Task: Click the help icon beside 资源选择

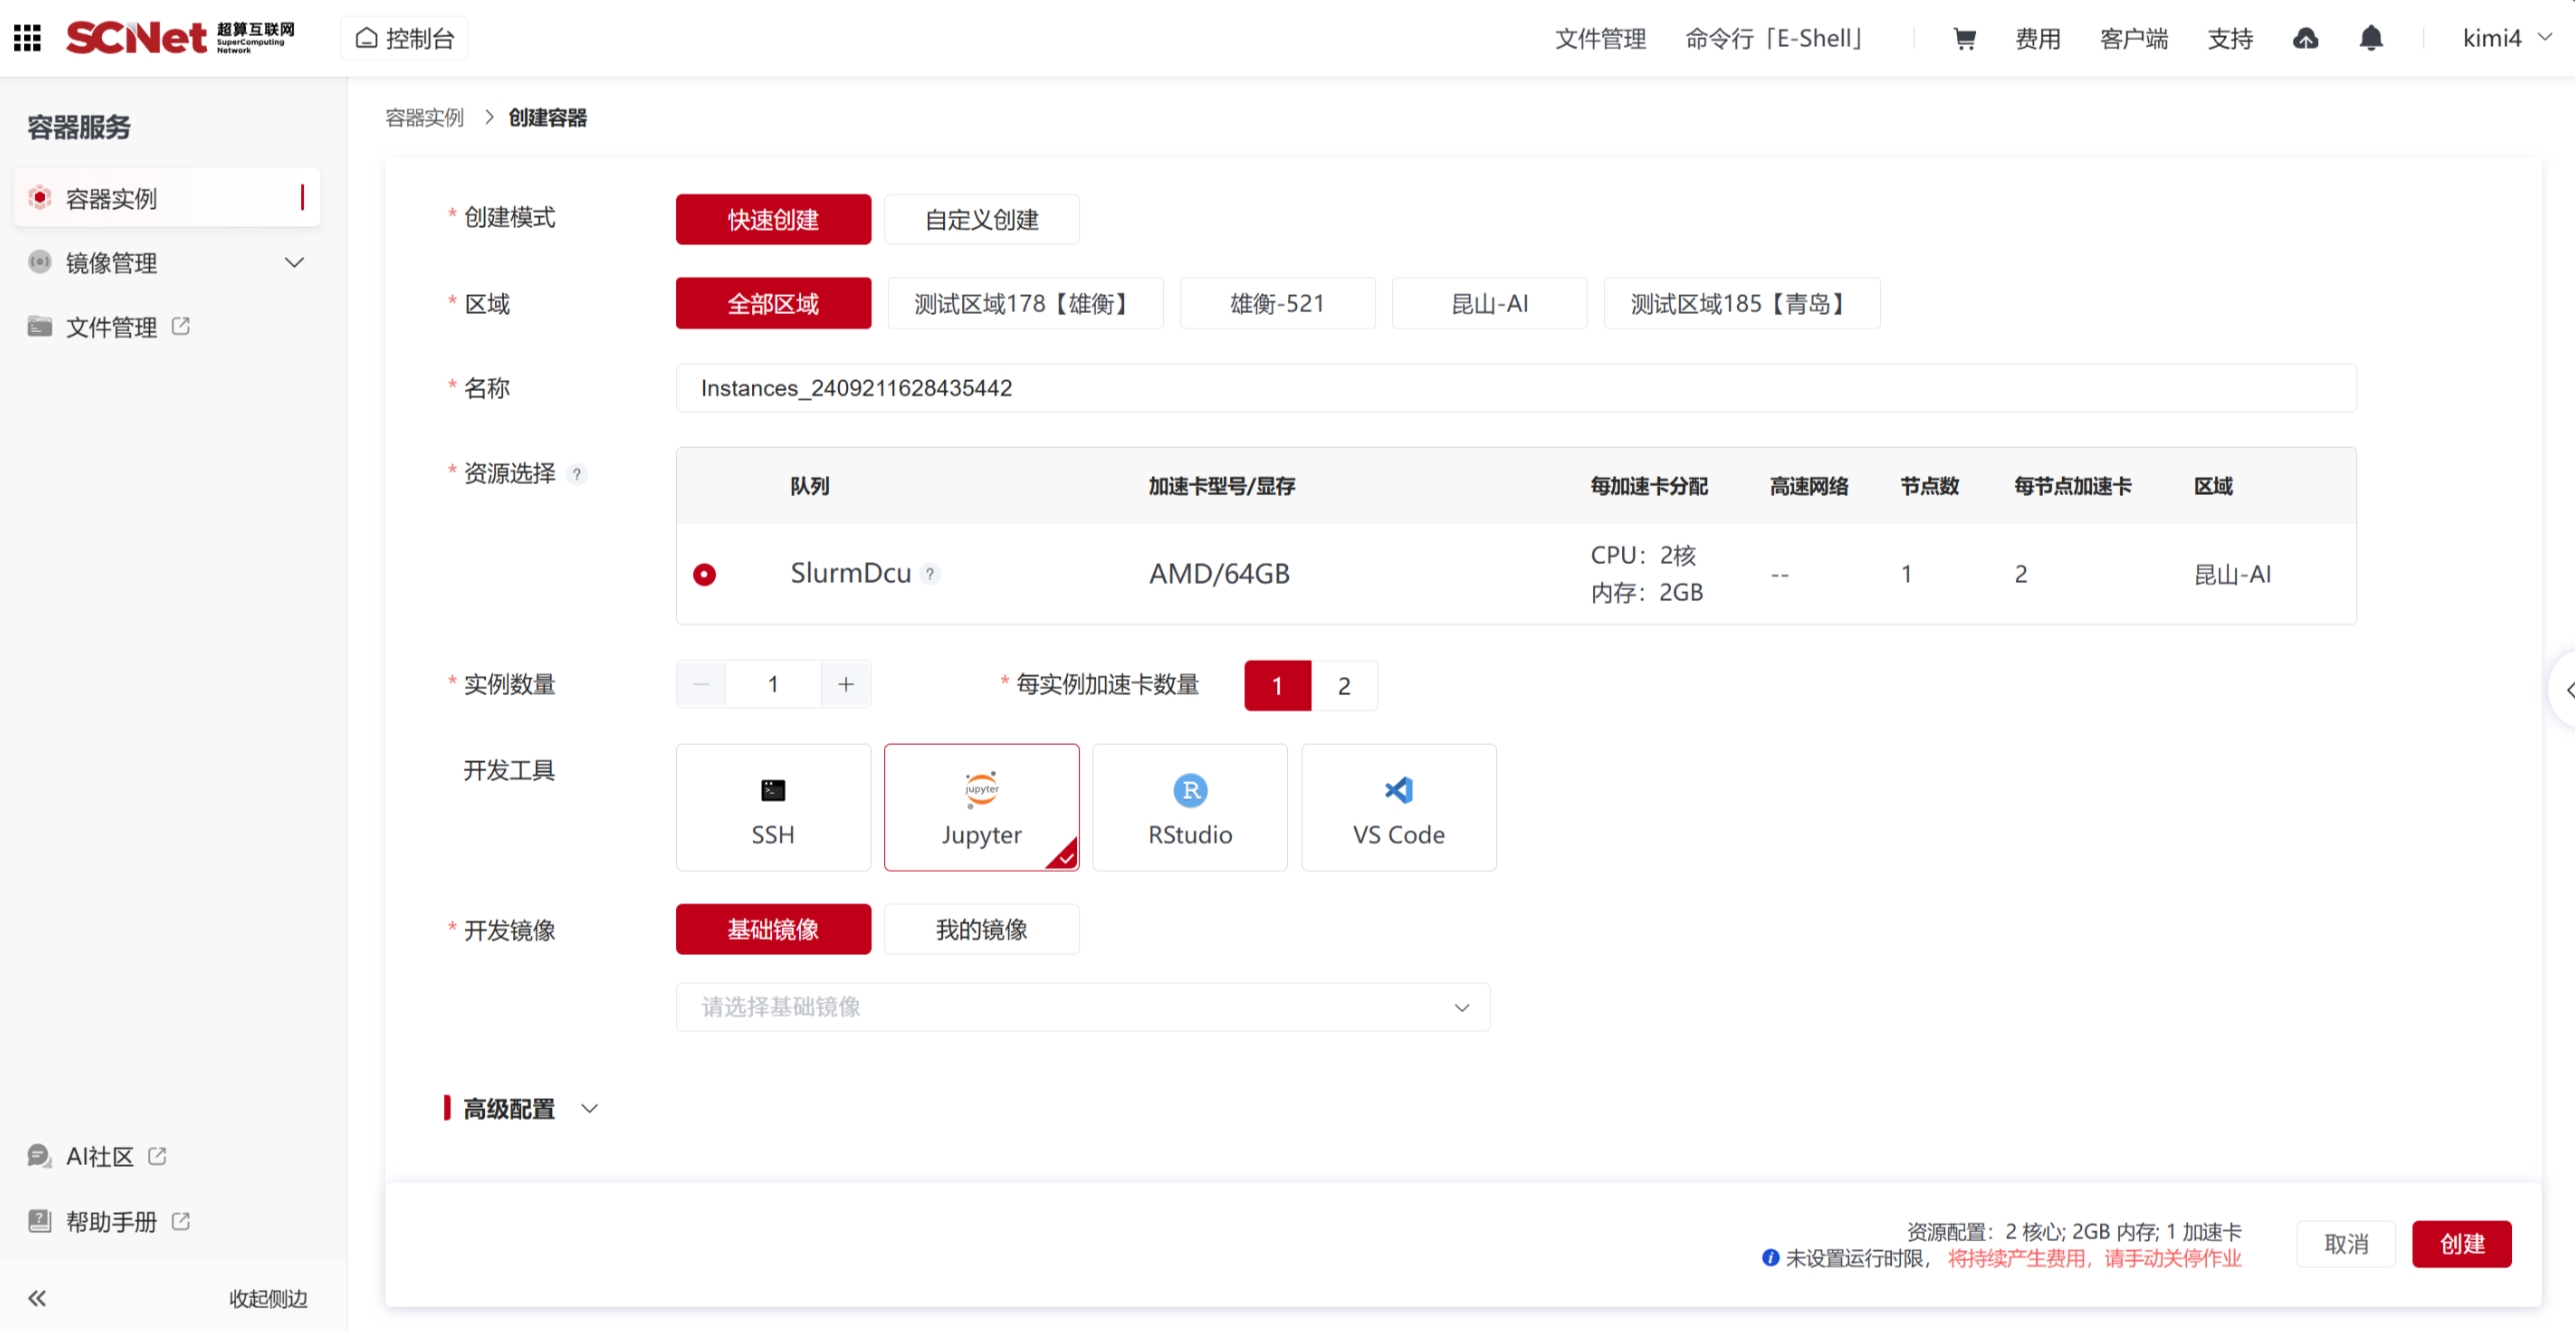Action: (x=577, y=475)
